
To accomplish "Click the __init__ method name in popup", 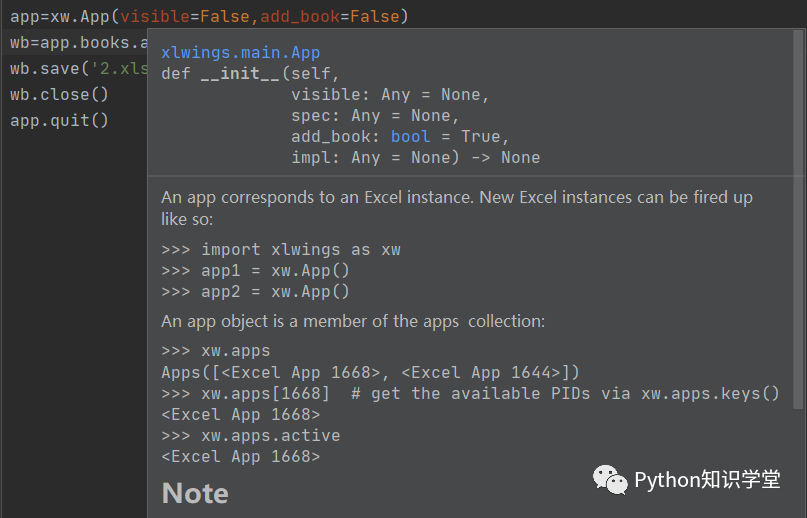I will (240, 74).
